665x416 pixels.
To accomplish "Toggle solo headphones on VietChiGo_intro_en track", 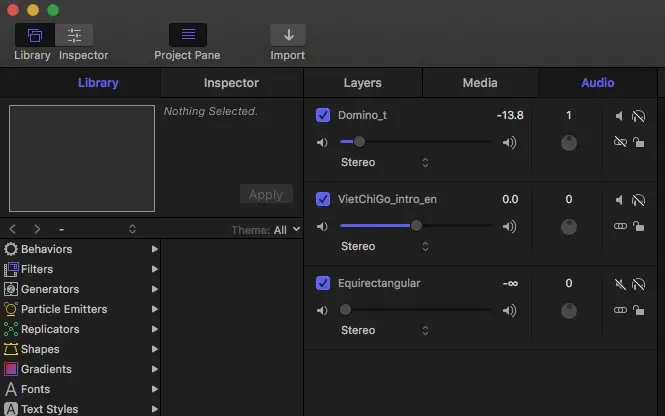I will click(x=639, y=200).
